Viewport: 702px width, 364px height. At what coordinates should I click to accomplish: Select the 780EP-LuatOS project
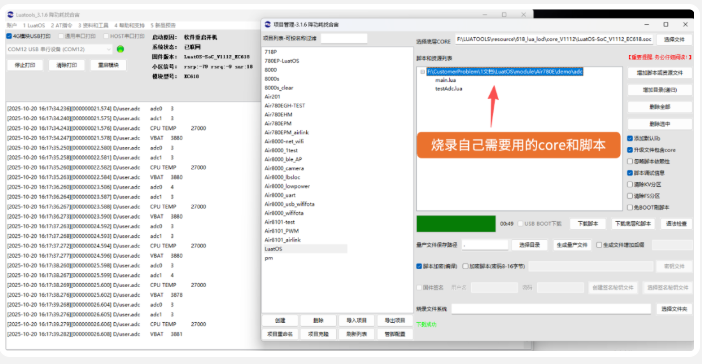[282, 61]
